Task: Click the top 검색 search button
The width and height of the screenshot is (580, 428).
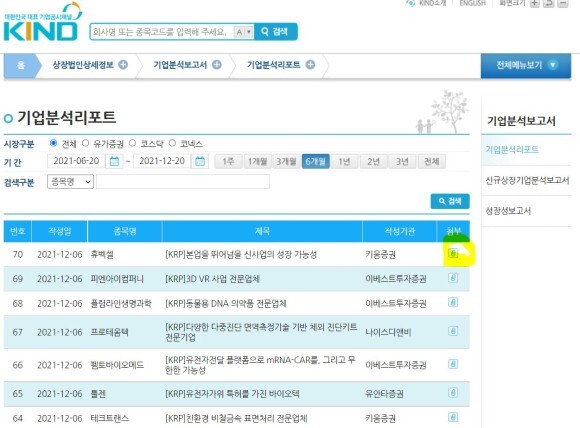Action: point(276,32)
